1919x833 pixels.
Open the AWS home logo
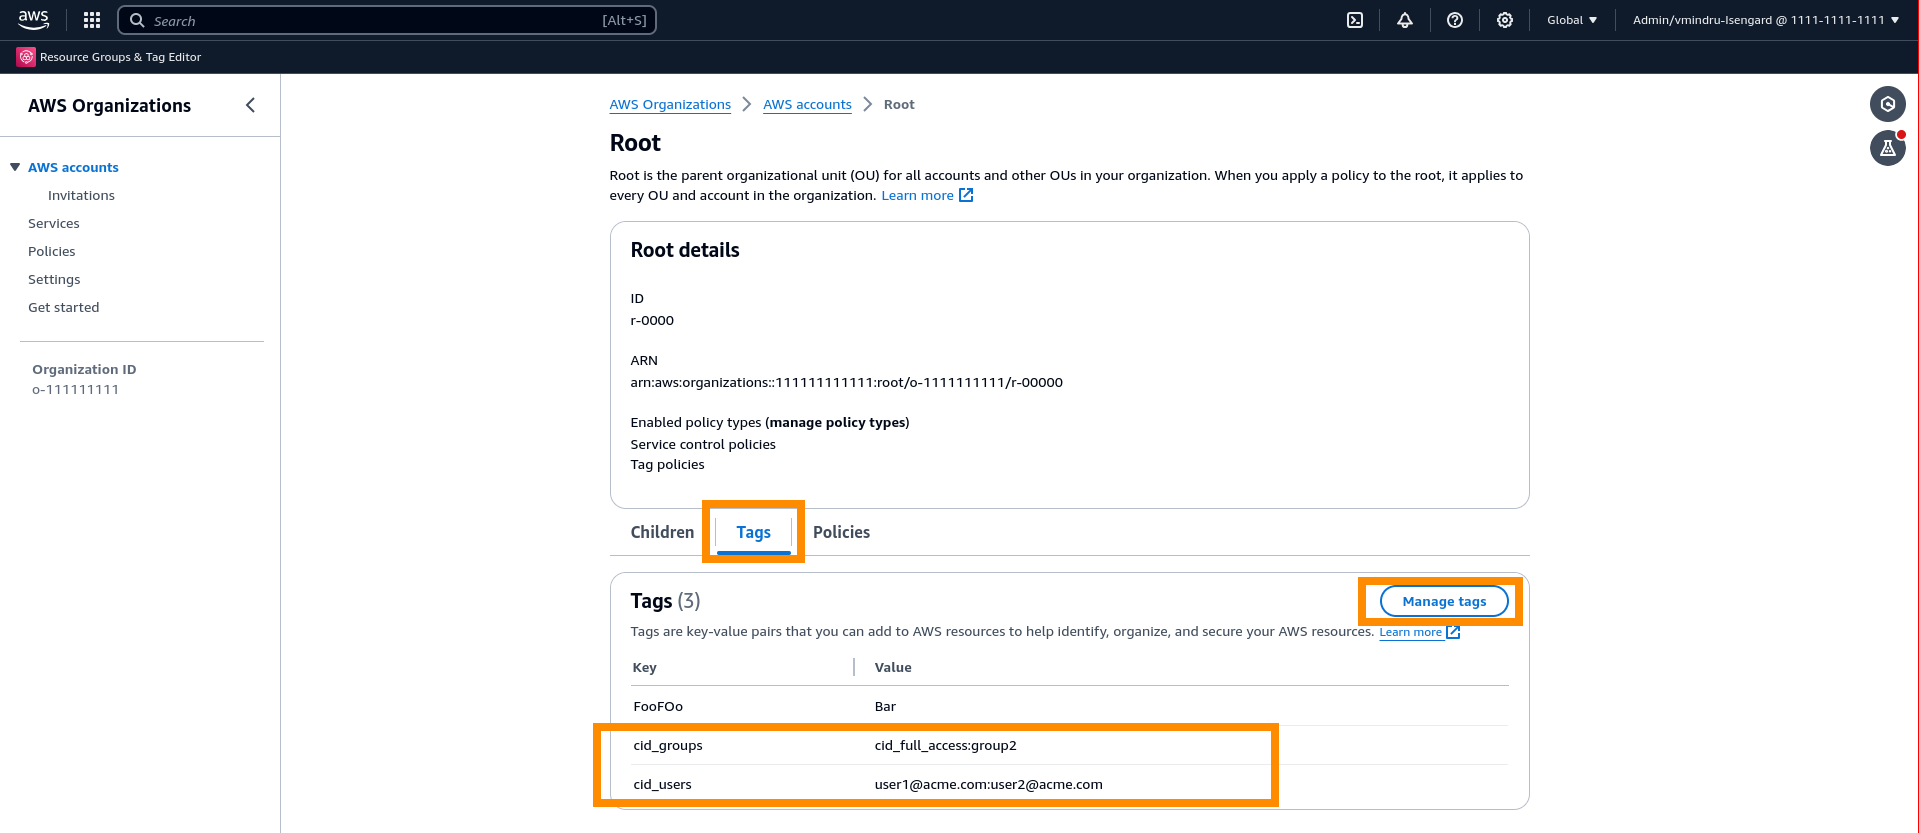[33, 19]
